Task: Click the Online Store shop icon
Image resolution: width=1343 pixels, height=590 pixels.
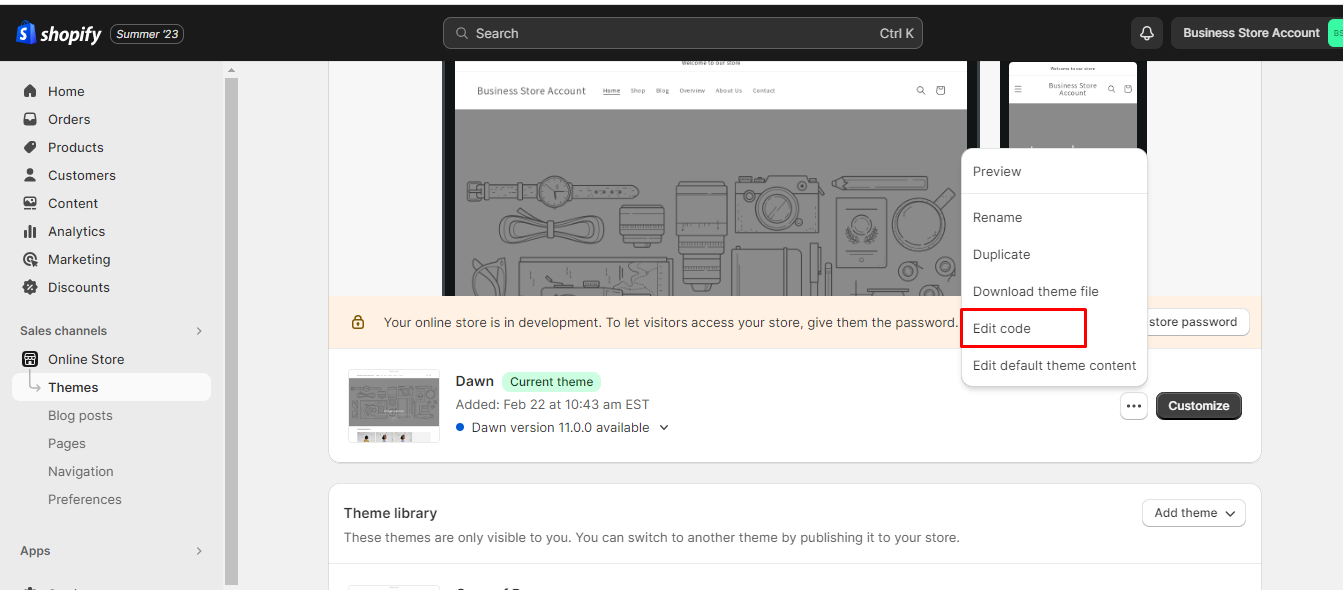Action: click(x=30, y=359)
